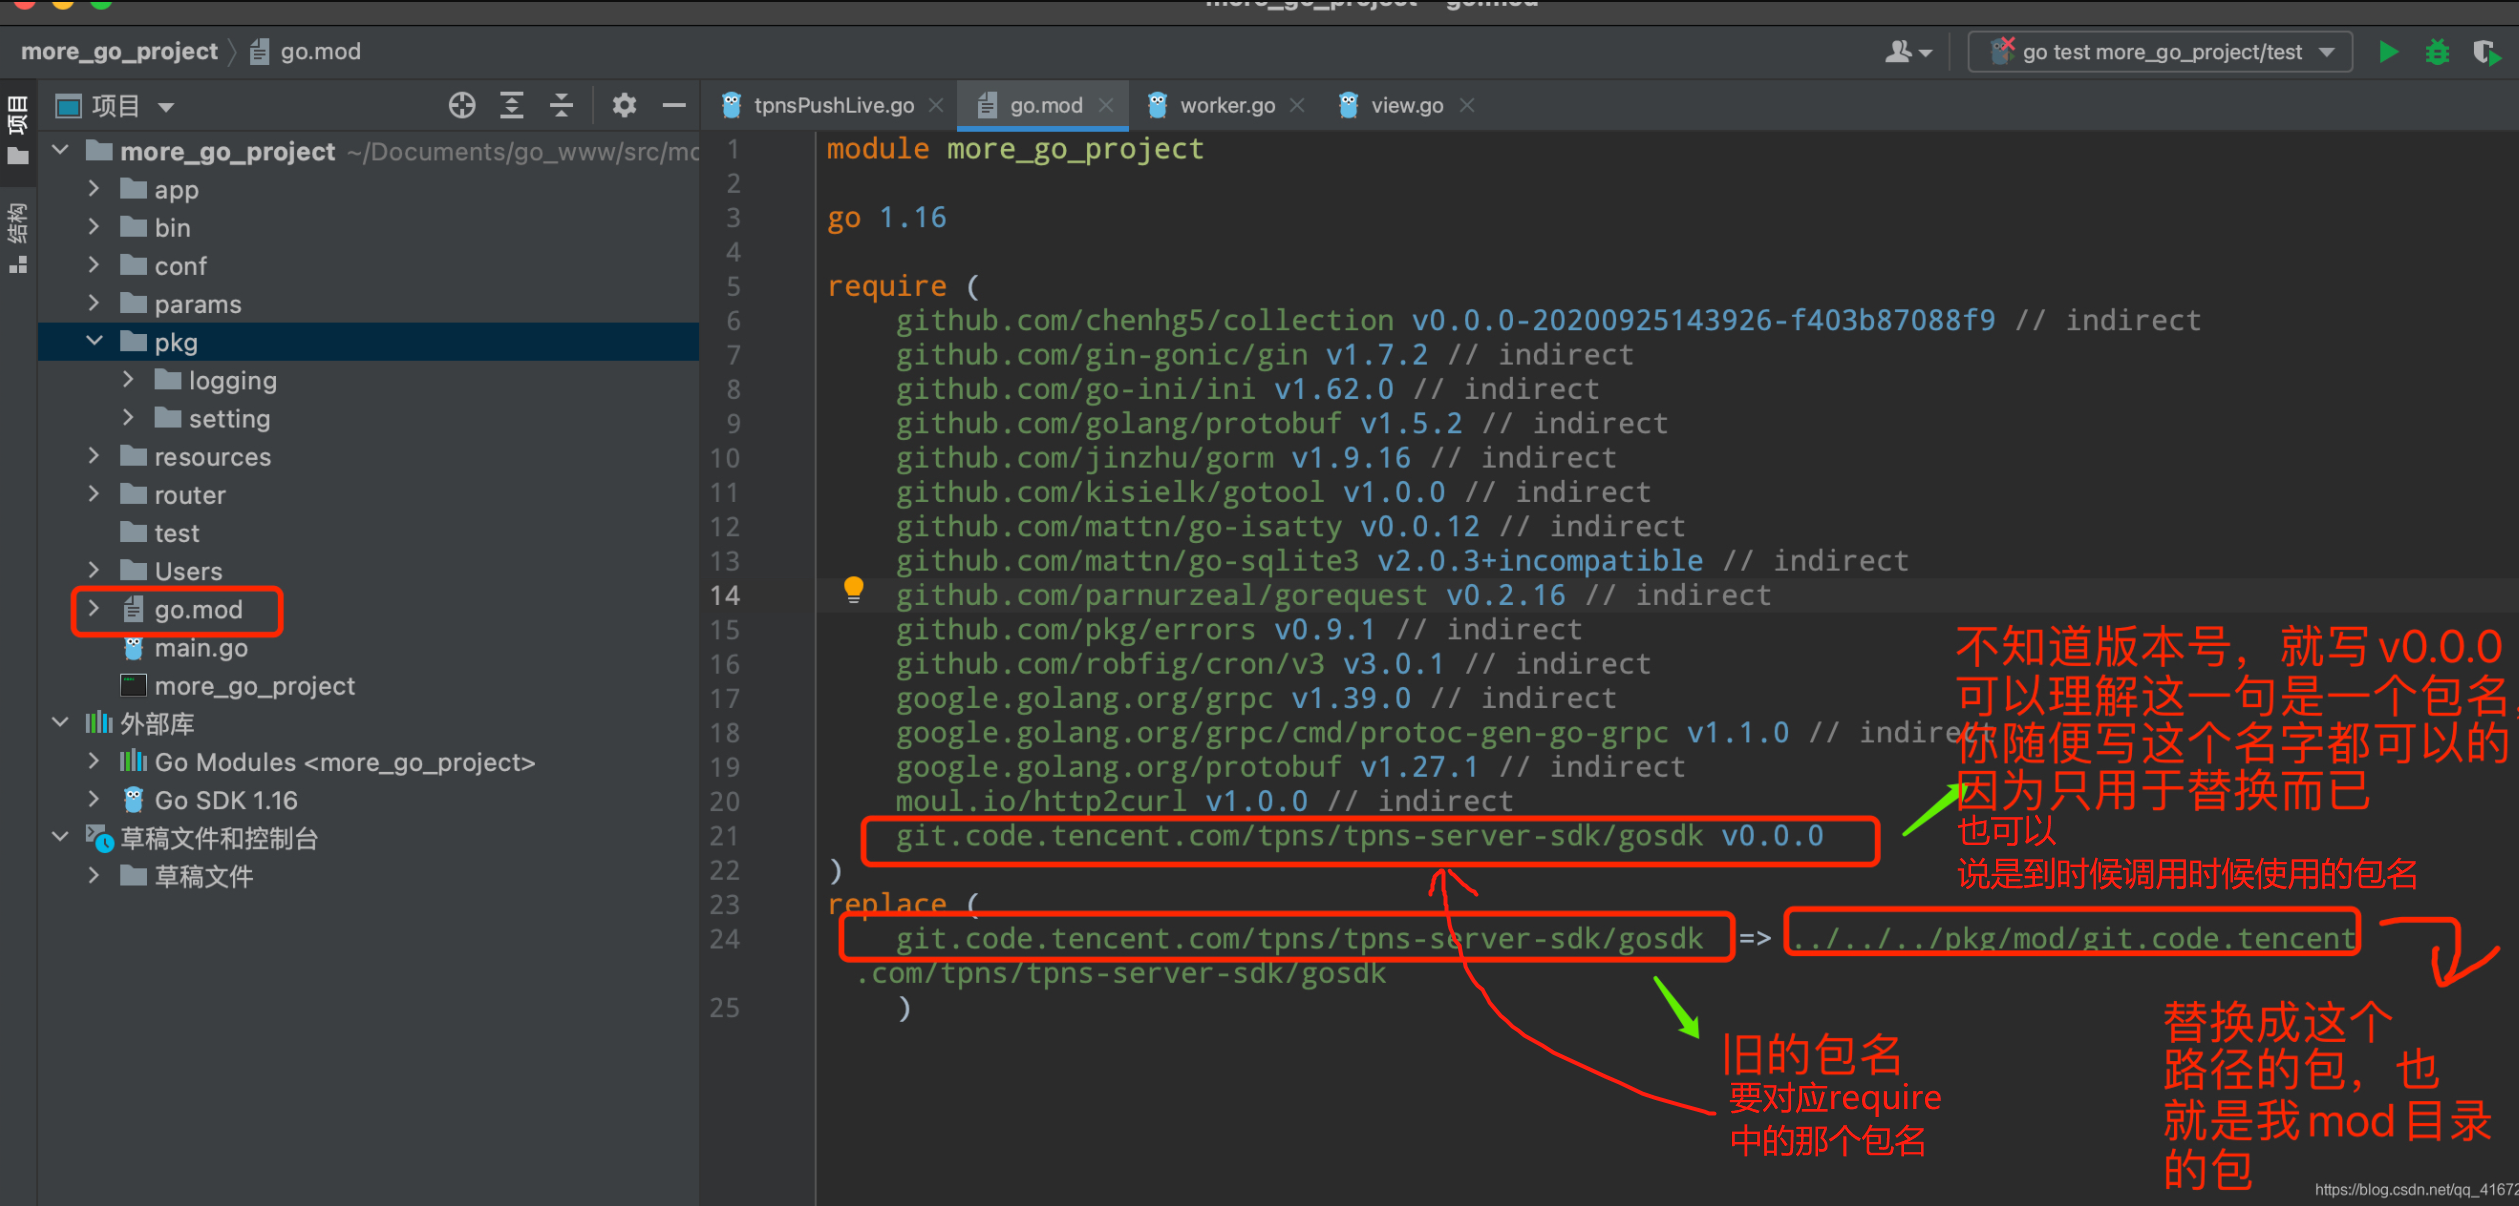Click the Debug bug icon
Screen dimensions: 2519x1206
[2437, 52]
